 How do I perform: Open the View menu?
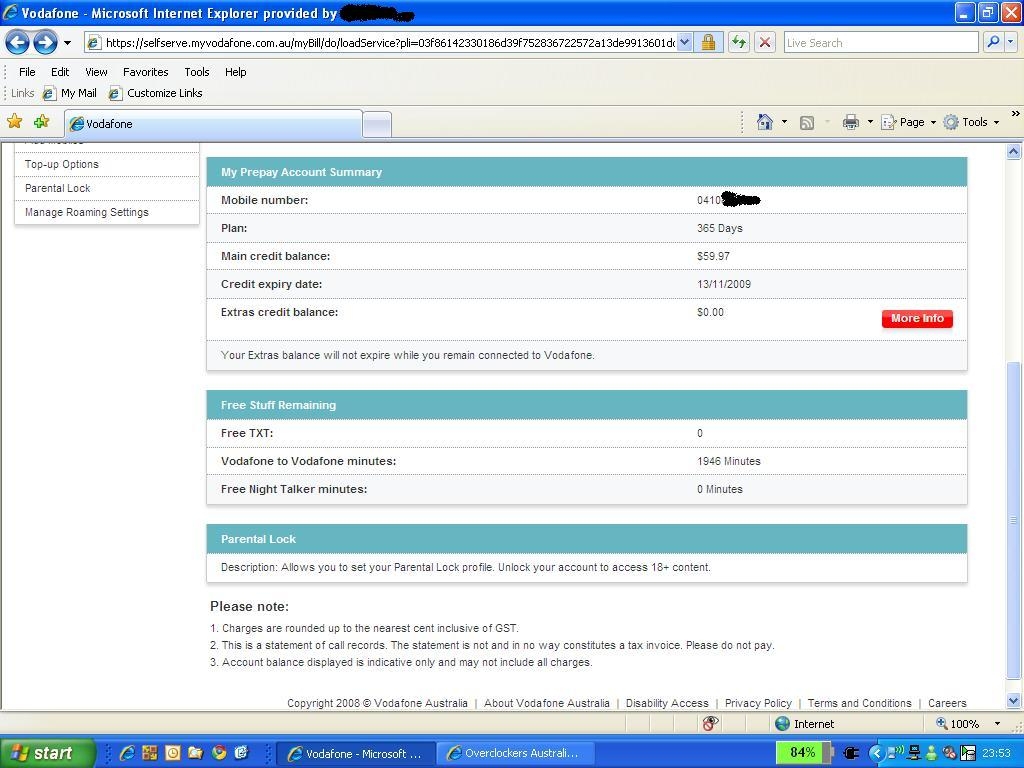(x=96, y=72)
